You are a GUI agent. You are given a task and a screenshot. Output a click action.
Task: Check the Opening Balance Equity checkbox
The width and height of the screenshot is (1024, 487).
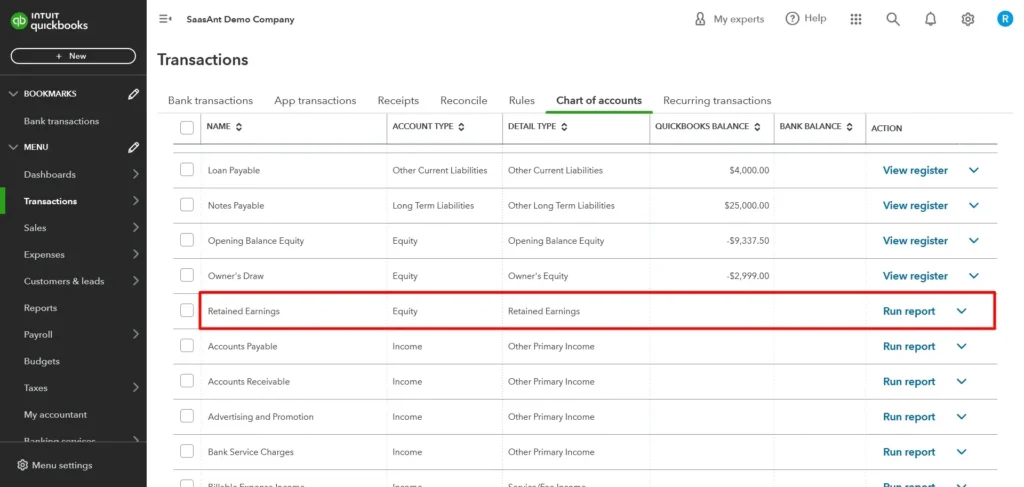[x=187, y=240]
